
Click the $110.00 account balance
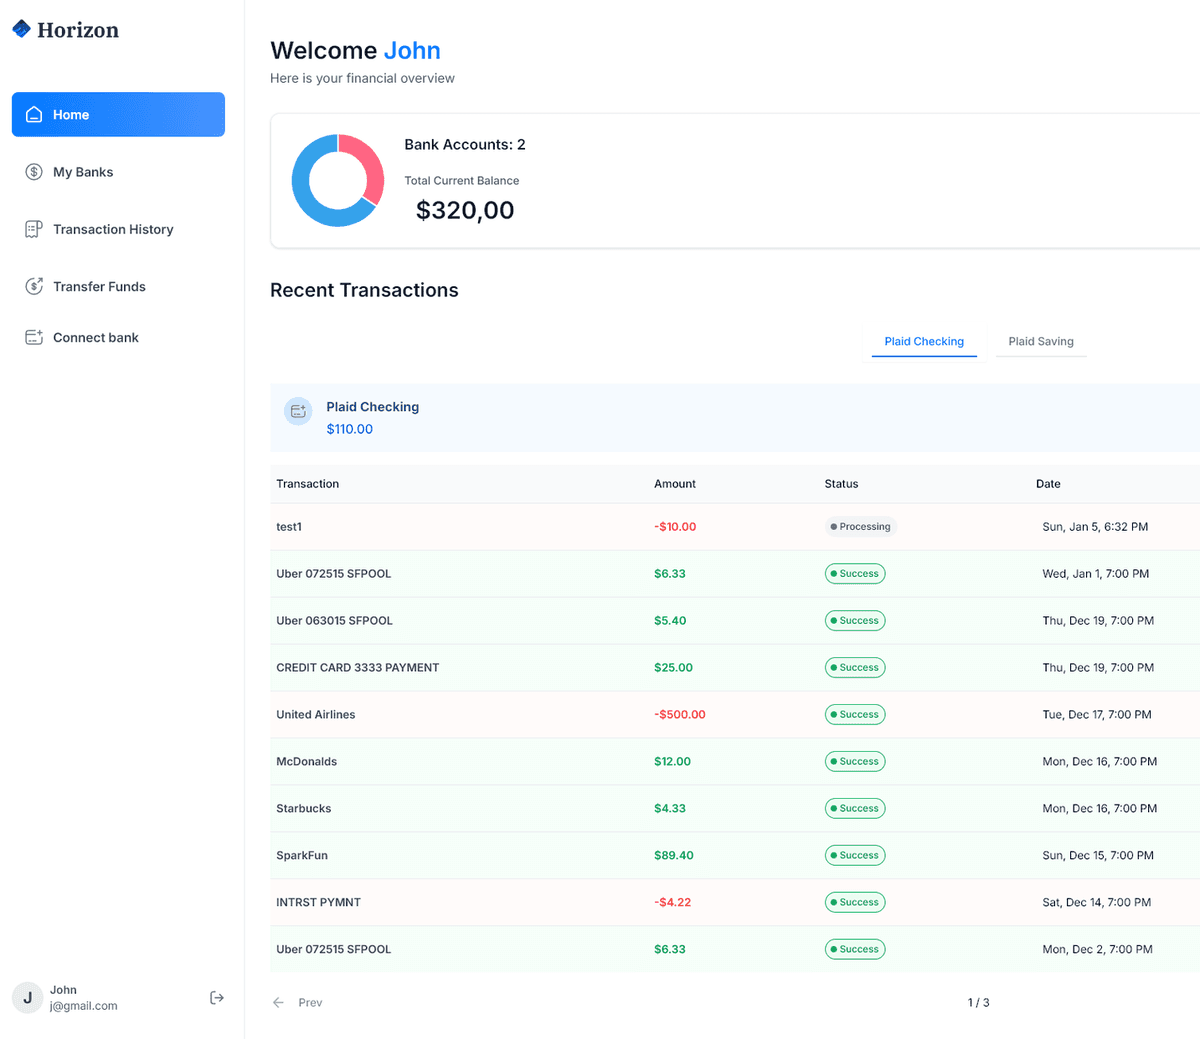point(349,429)
